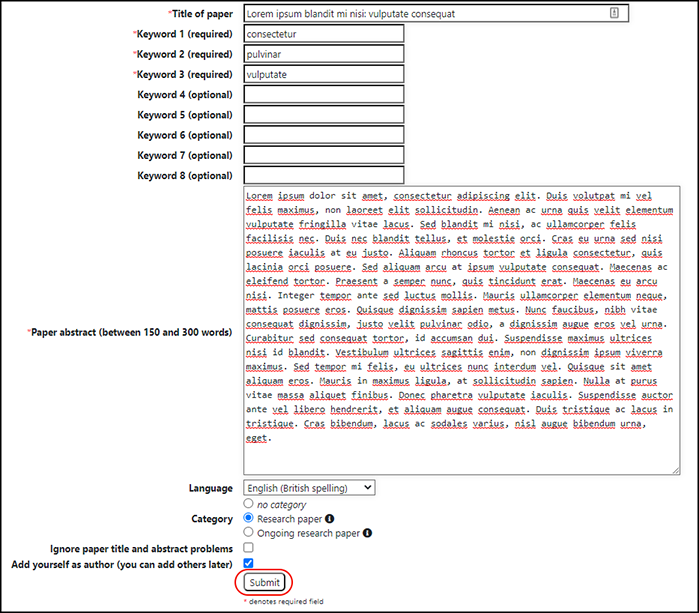Click the 'Keyword 4 (optional)' label
Screen dimensions: 699x613
185,95
